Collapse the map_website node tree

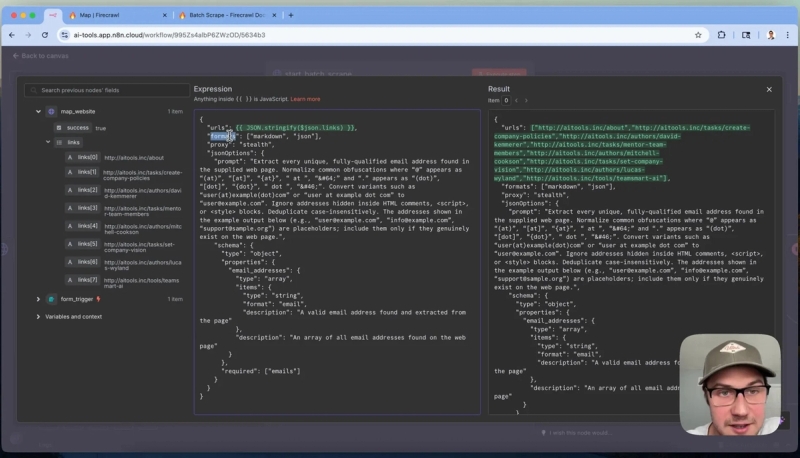click(x=38, y=112)
